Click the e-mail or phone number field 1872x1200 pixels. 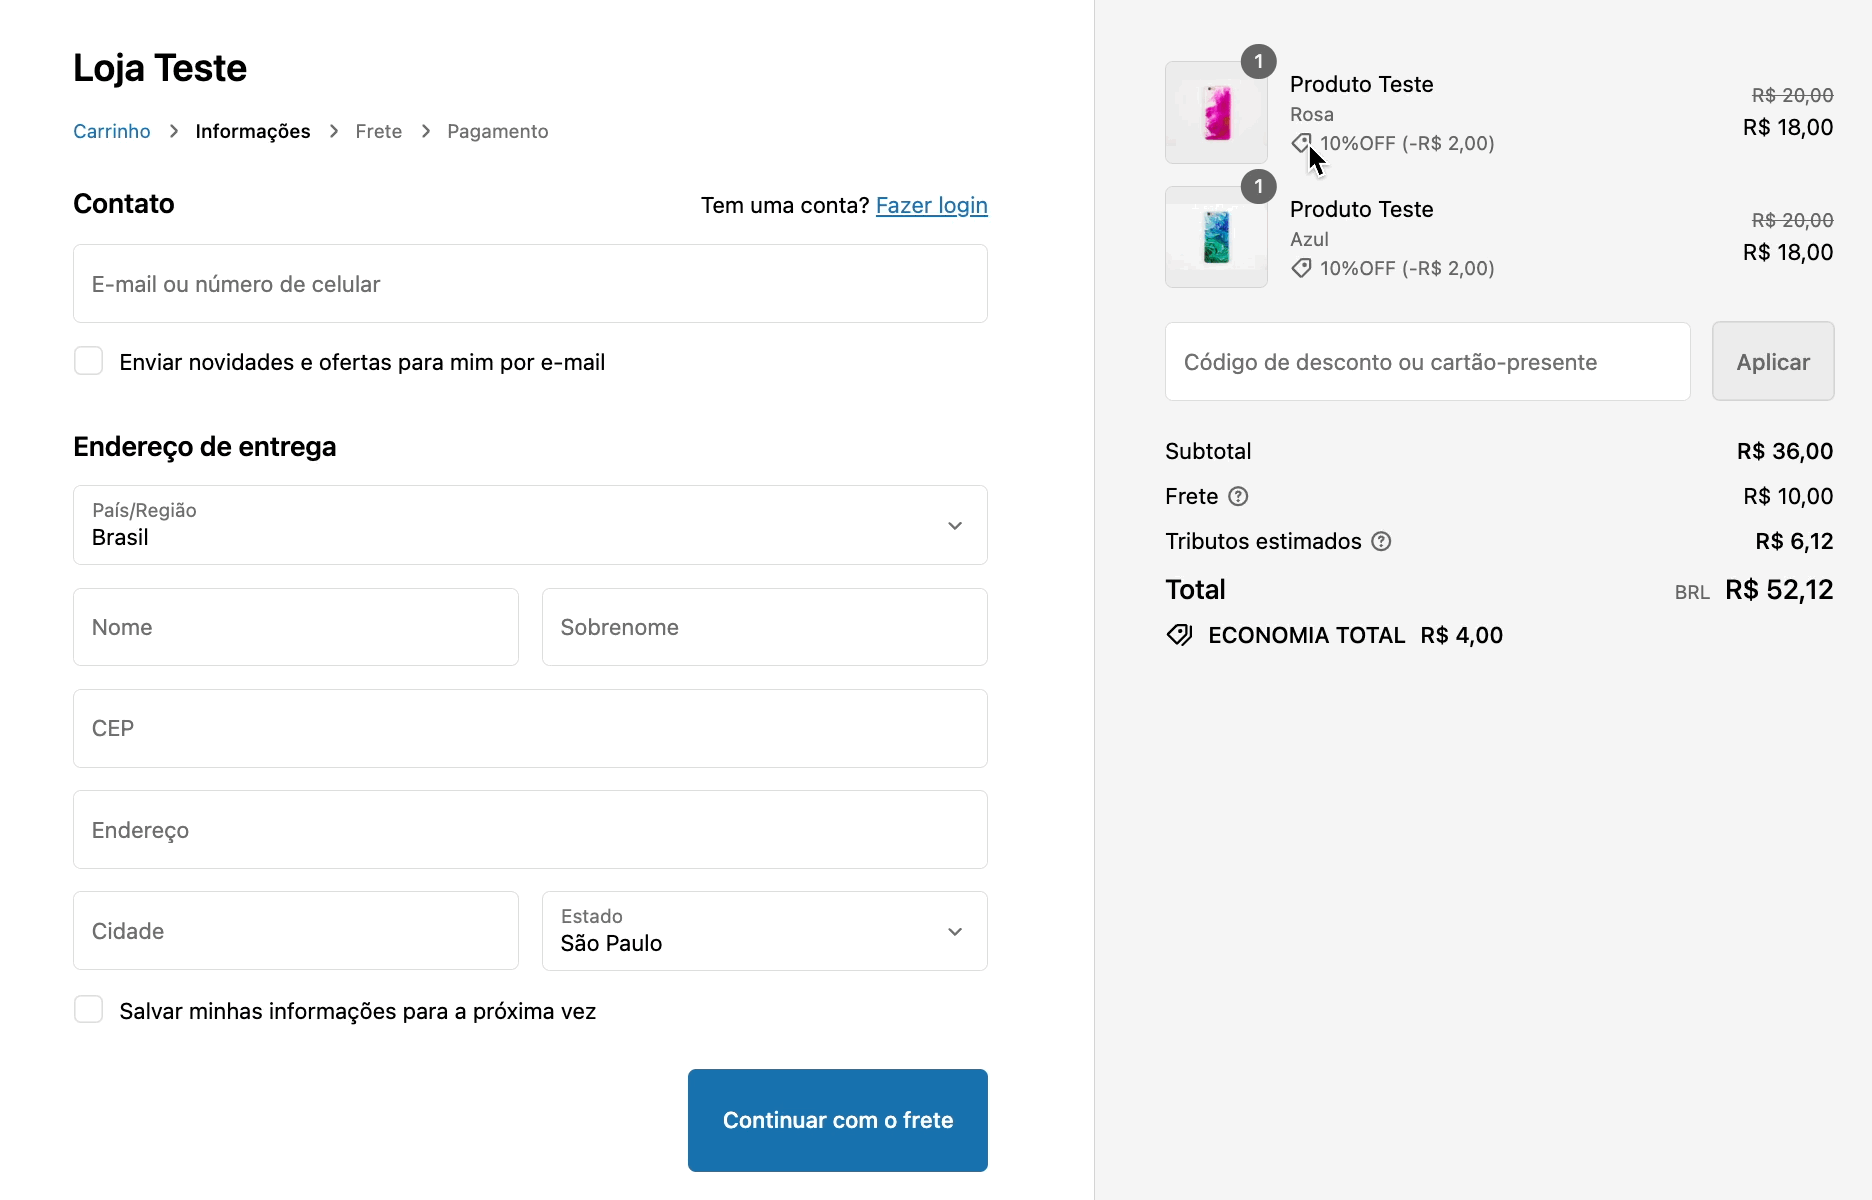pos(530,284)
